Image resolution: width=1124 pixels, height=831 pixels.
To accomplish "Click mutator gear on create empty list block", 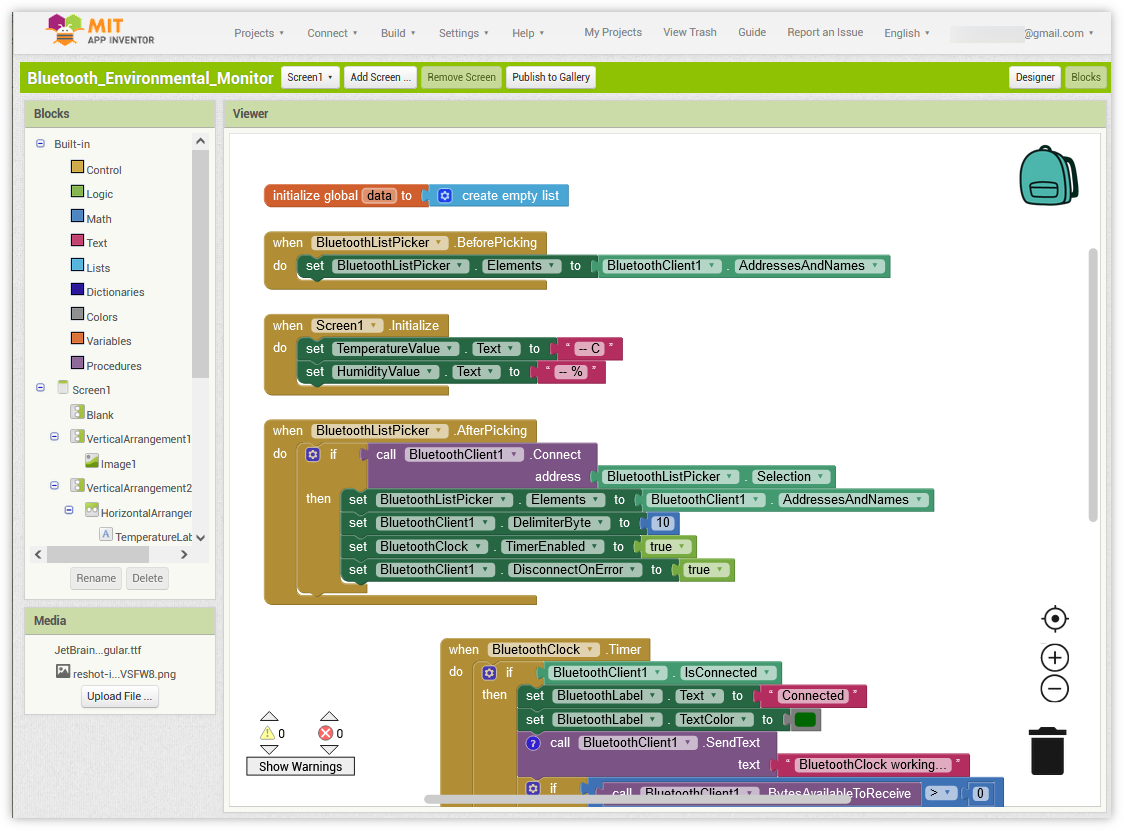I will click(444, 196).
